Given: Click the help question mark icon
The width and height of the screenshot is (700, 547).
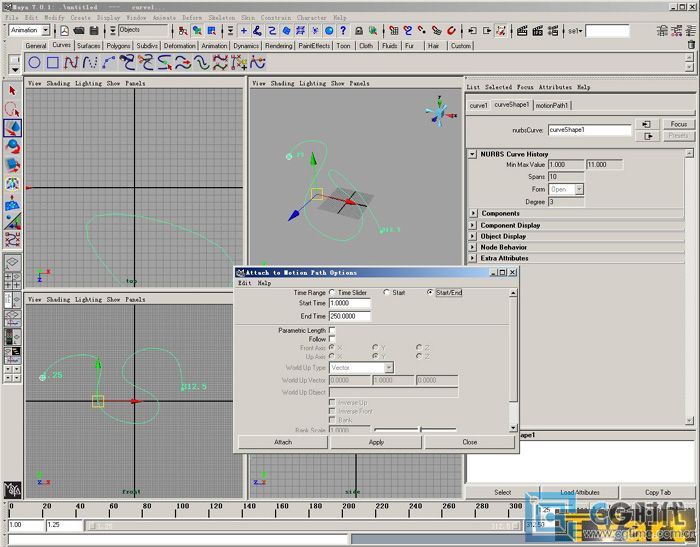Looking at the screenshot, I should (x=343, y=30).
